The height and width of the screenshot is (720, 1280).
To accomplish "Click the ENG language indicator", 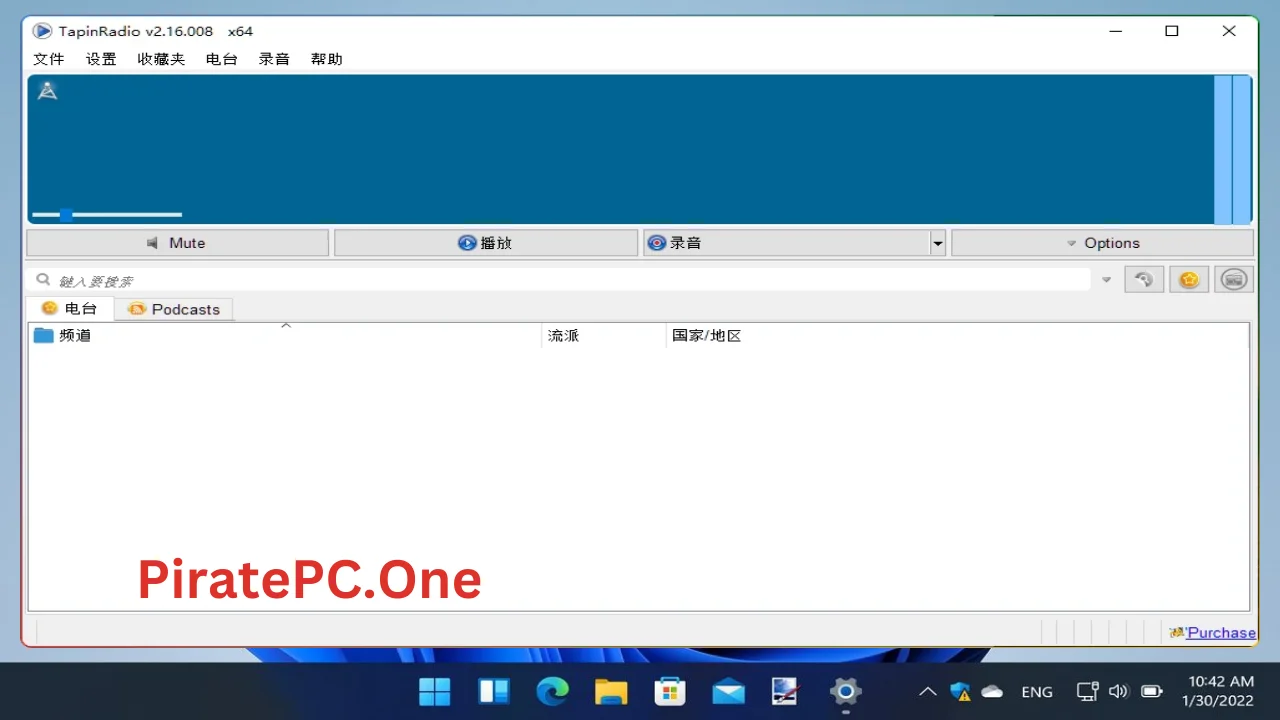I will 1037,691.
